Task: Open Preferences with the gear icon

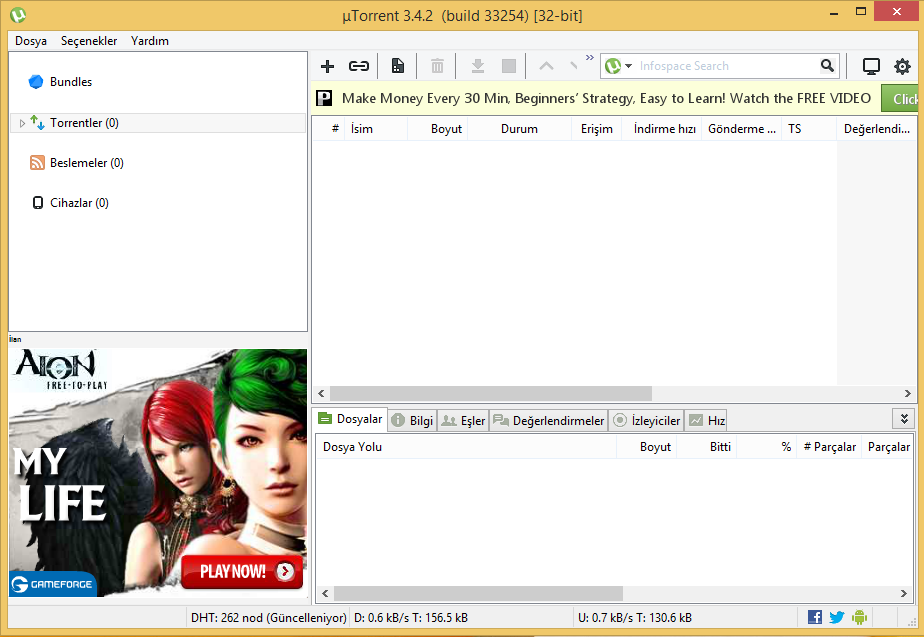Action: (902, 66)
